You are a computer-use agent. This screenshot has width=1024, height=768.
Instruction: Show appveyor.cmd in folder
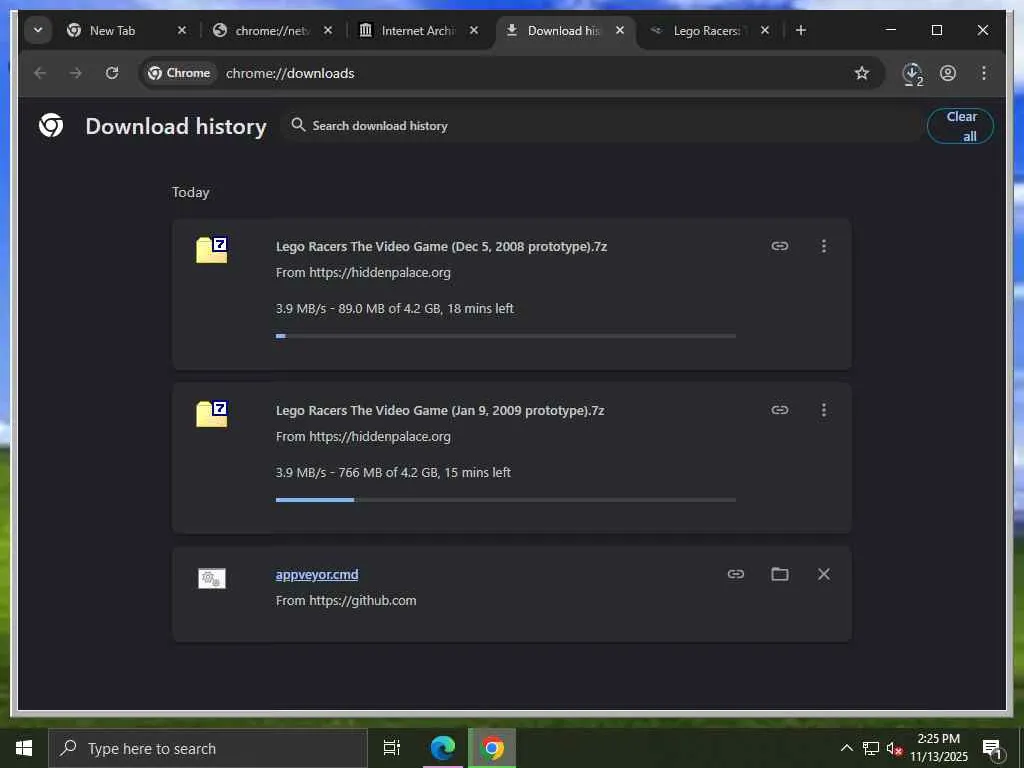coord(780,574)
